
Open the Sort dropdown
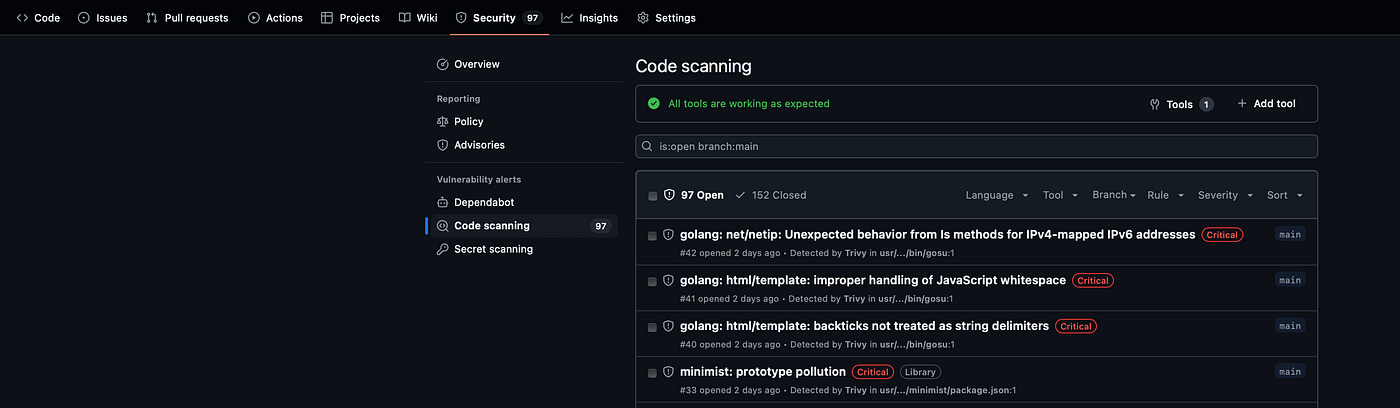1285,195
